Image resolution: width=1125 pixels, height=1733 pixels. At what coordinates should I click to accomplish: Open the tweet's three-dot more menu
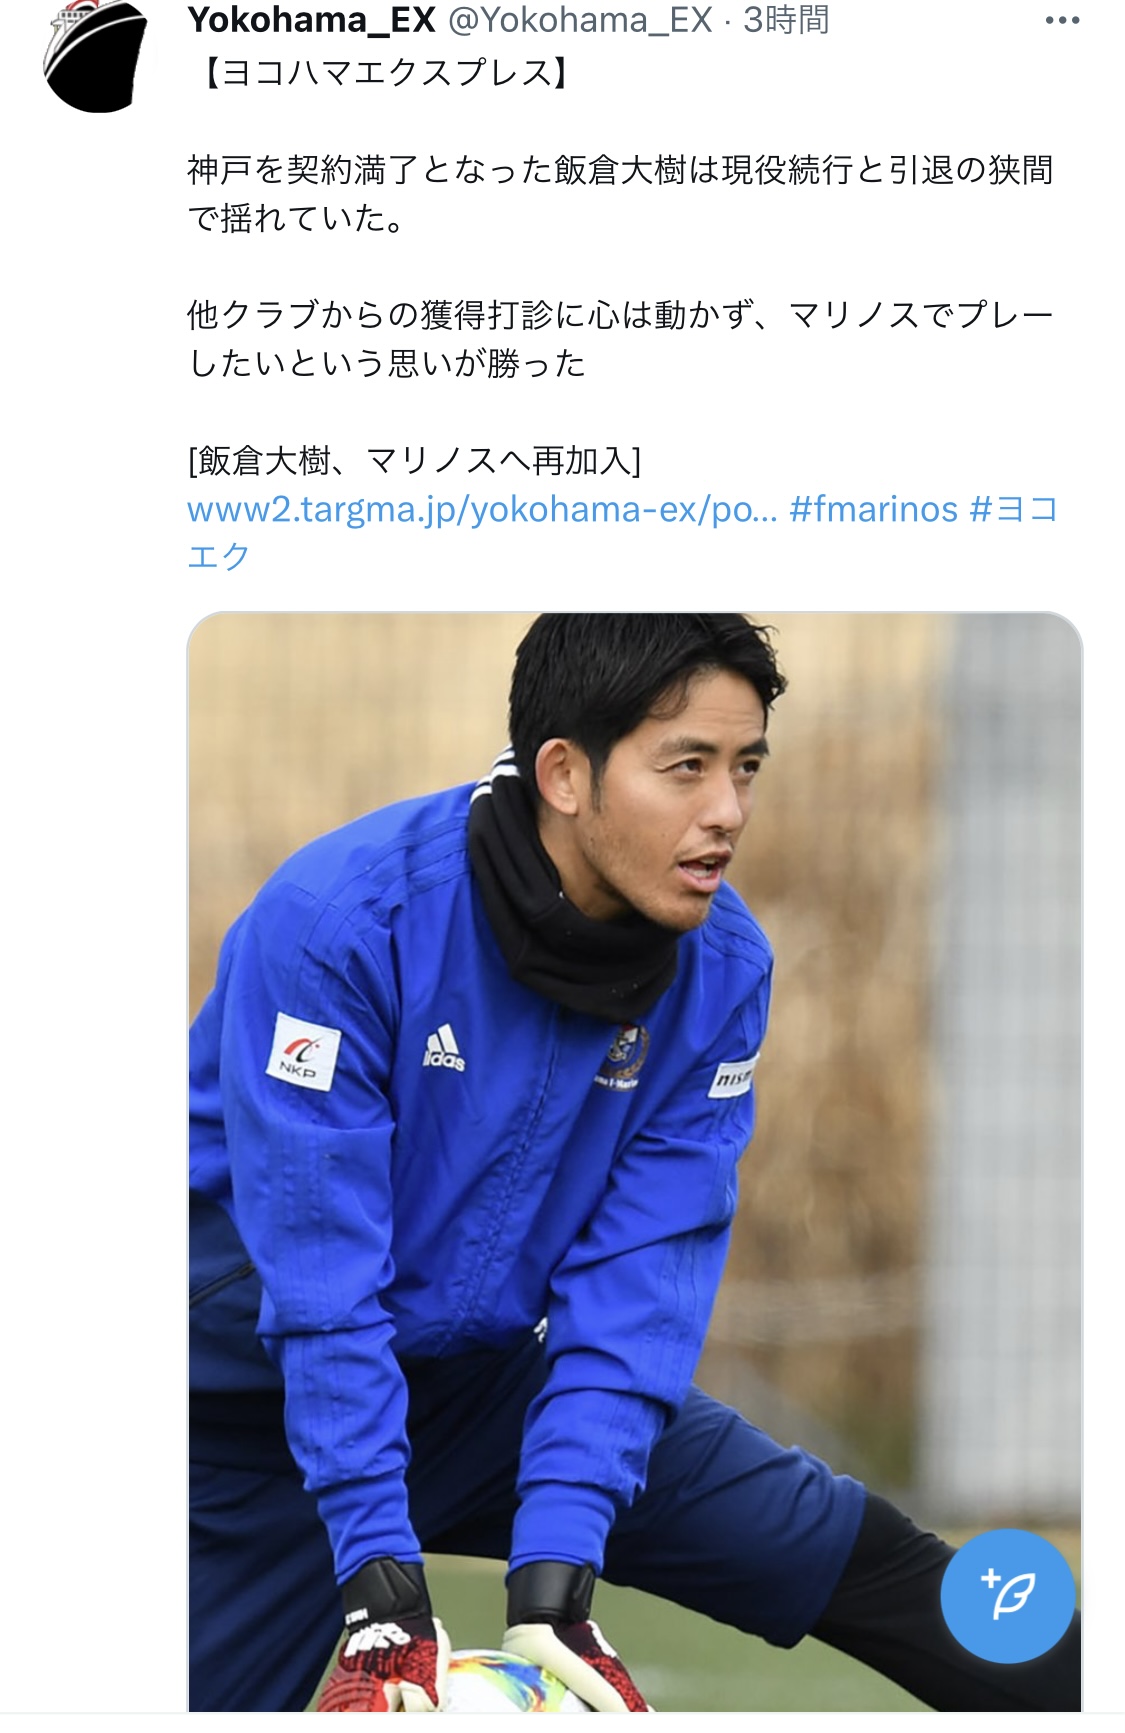point(1062,21)
